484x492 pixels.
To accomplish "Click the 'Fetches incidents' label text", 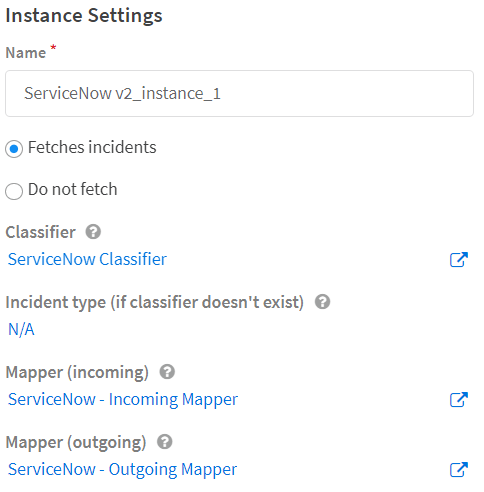I will pyautogui.click(x=92, y=147).
